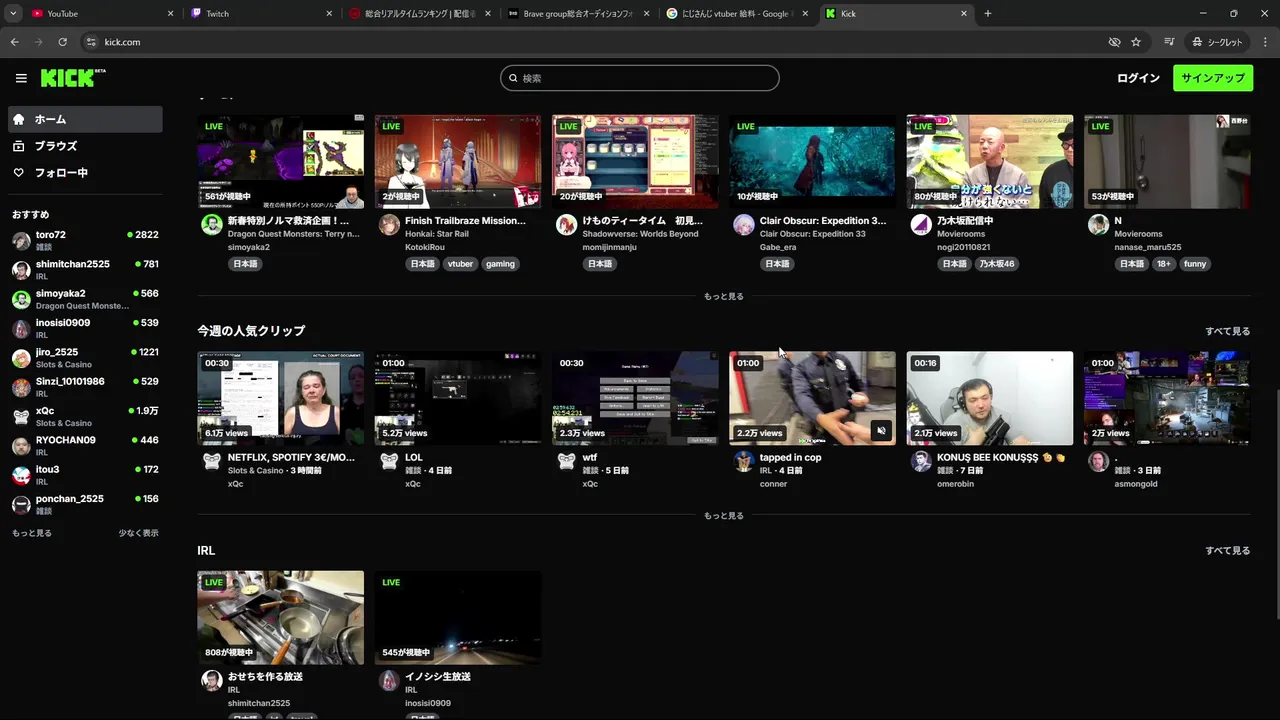Open the シークレット incognito profile button
The height and width of the screenshot is (720, 1280).
[1217, 42]
